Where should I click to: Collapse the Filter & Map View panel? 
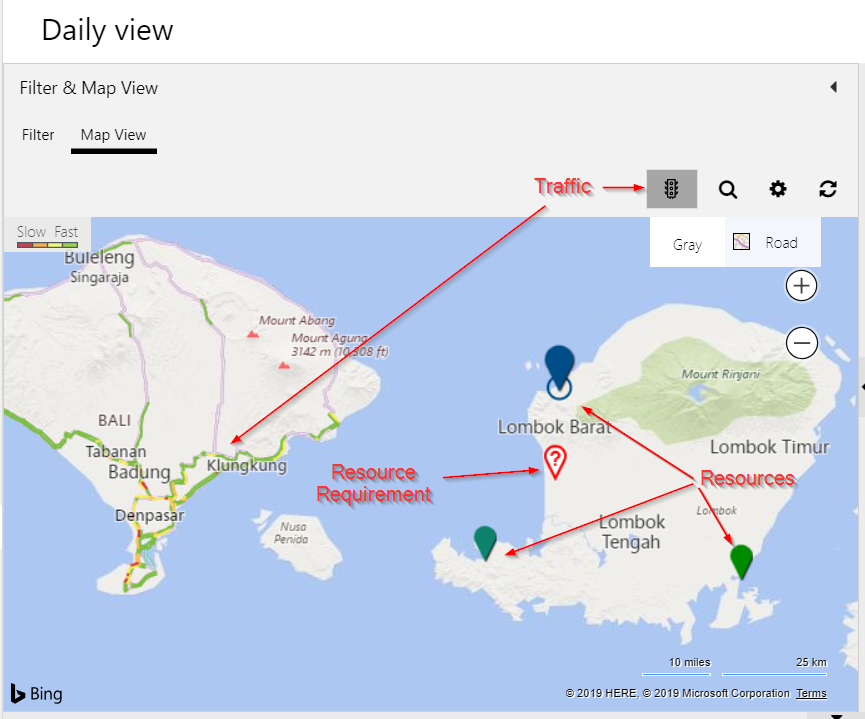[834, 87]
